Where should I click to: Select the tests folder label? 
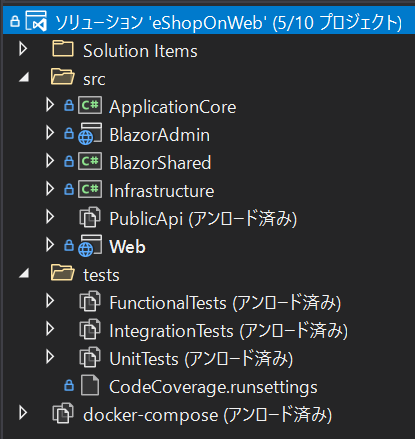pos(101,275)
